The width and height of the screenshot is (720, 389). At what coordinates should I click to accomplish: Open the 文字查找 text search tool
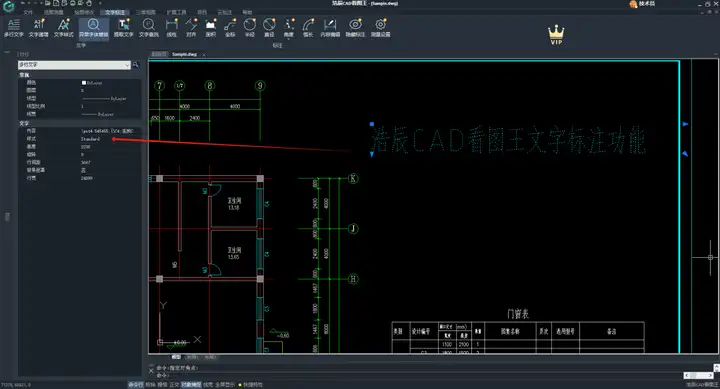coord(148,28)
